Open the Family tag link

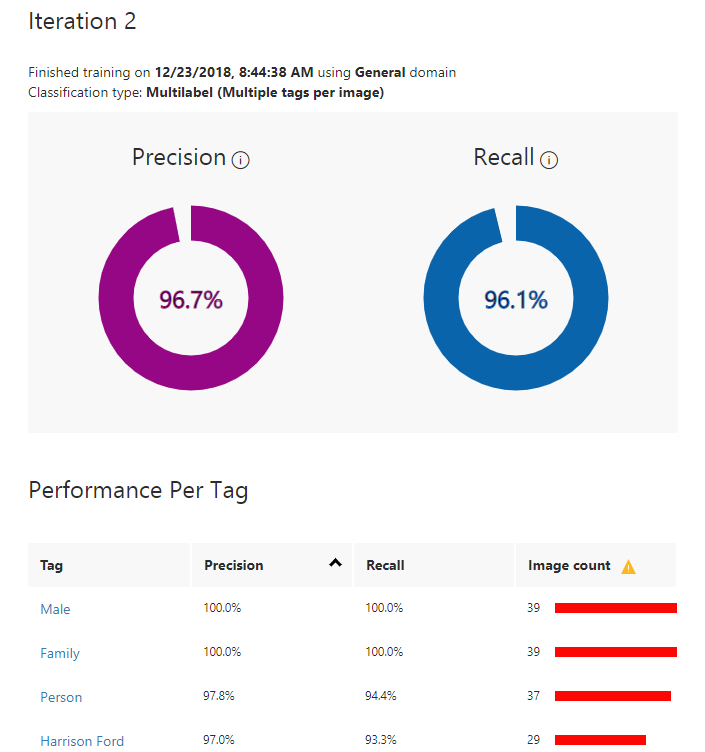pyautogui.click(x=60, y=653)
